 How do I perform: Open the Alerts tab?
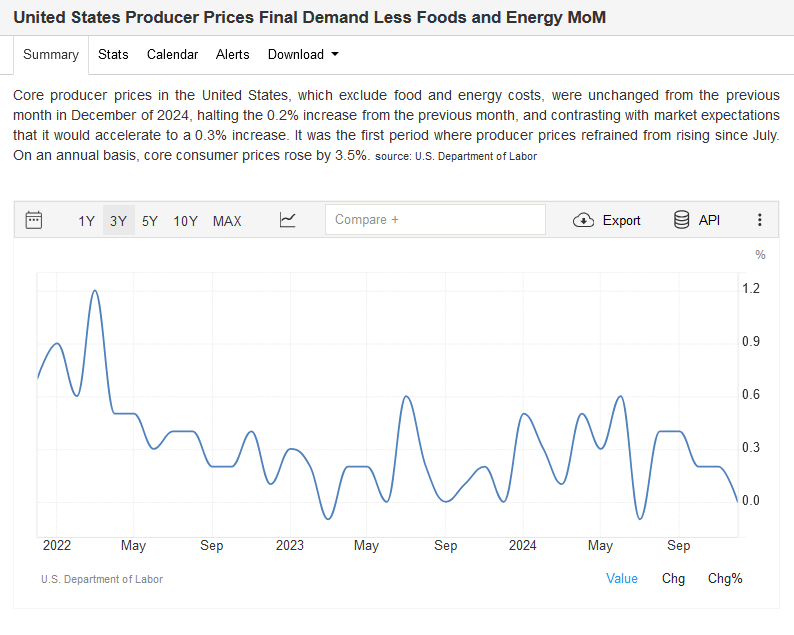(232, 54)
